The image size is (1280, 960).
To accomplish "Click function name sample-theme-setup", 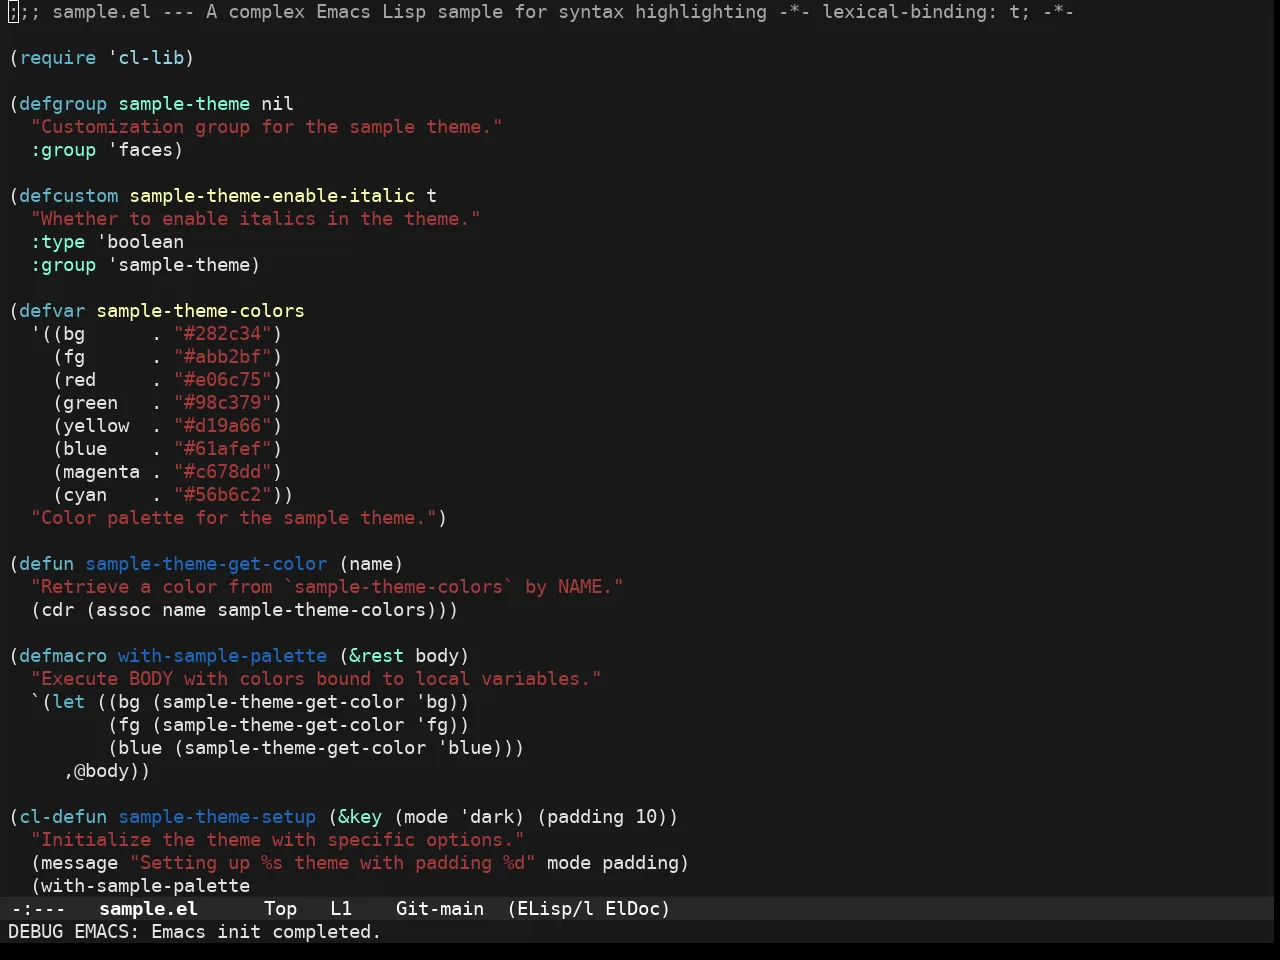I will (x=217, y=816).
